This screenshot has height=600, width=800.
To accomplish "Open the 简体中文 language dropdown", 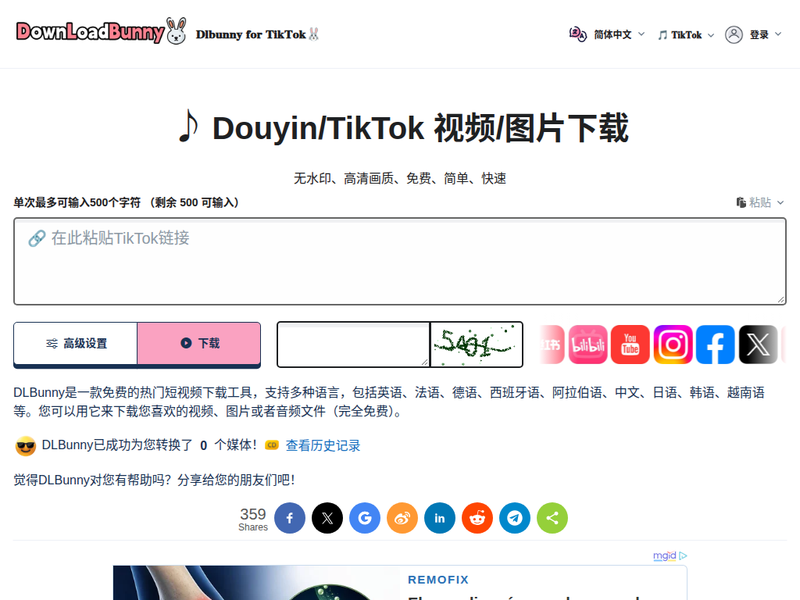I will 619,34.
